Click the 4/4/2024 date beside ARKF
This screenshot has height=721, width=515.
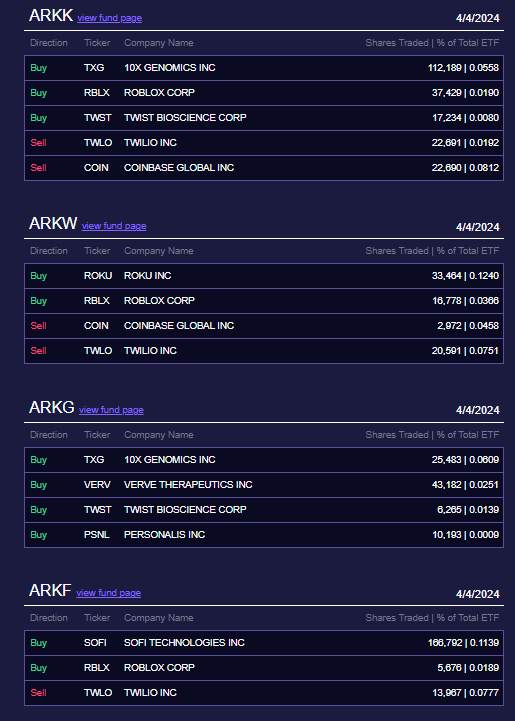tap(478, 594)
